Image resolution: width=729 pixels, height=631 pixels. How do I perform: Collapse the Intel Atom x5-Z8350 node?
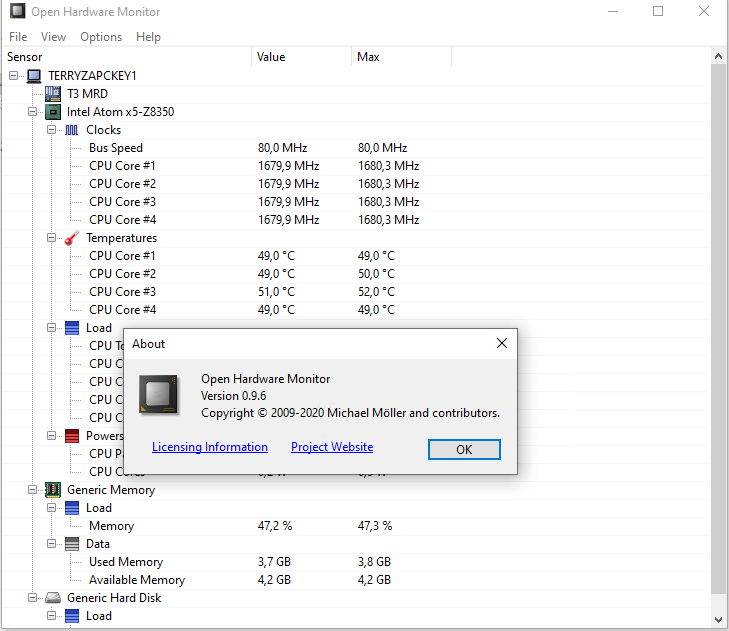33,112
